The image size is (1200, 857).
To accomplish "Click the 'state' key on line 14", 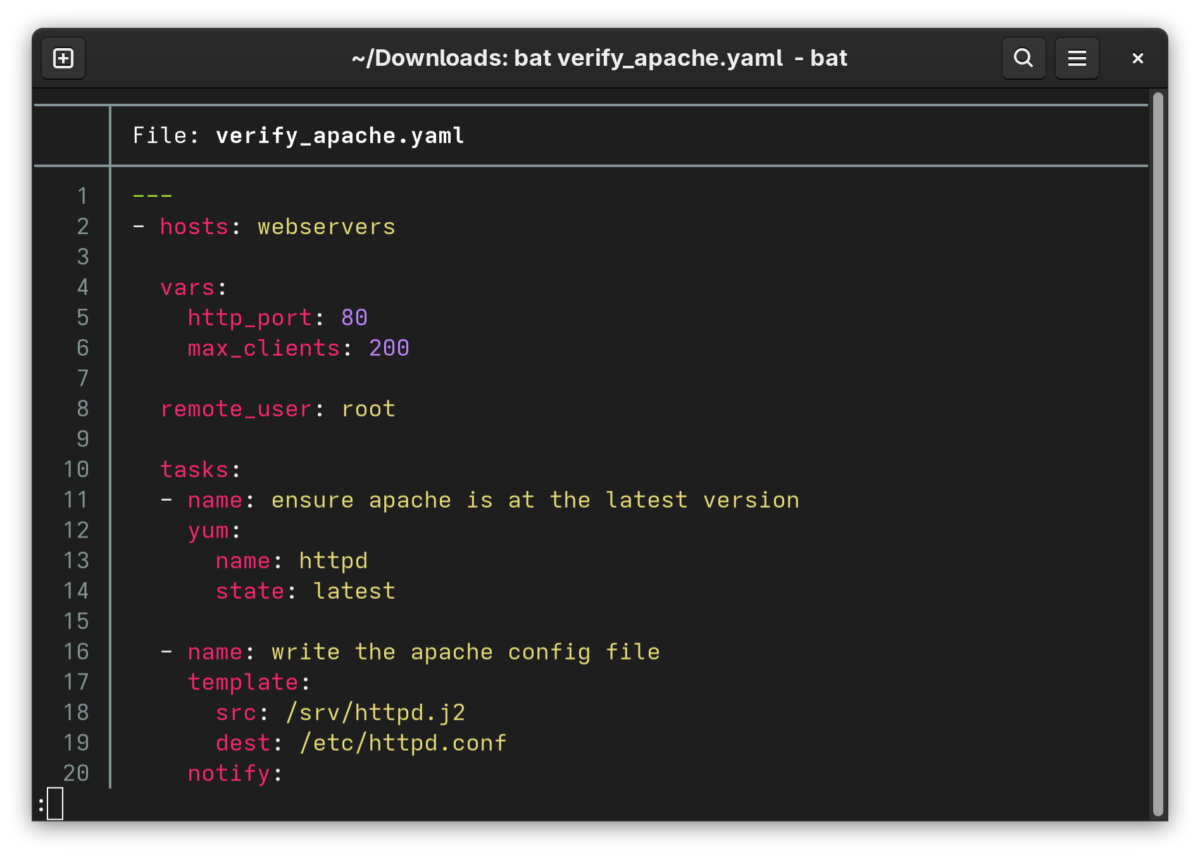I will 250,591.
